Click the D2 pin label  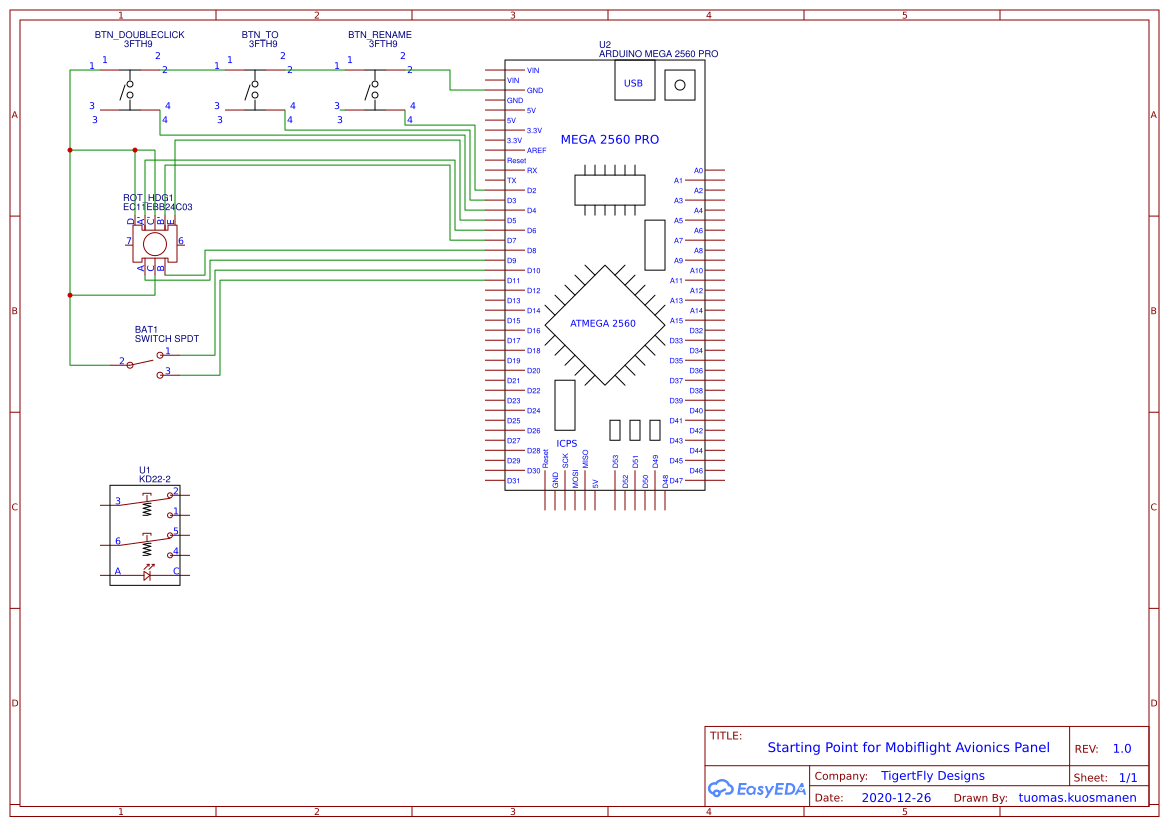(532, 191)
